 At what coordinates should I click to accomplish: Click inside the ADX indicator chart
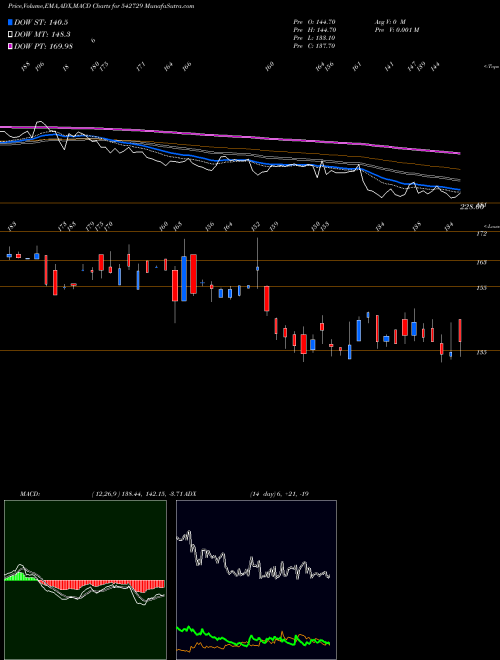pyautogui.click(x=256, y=580)
